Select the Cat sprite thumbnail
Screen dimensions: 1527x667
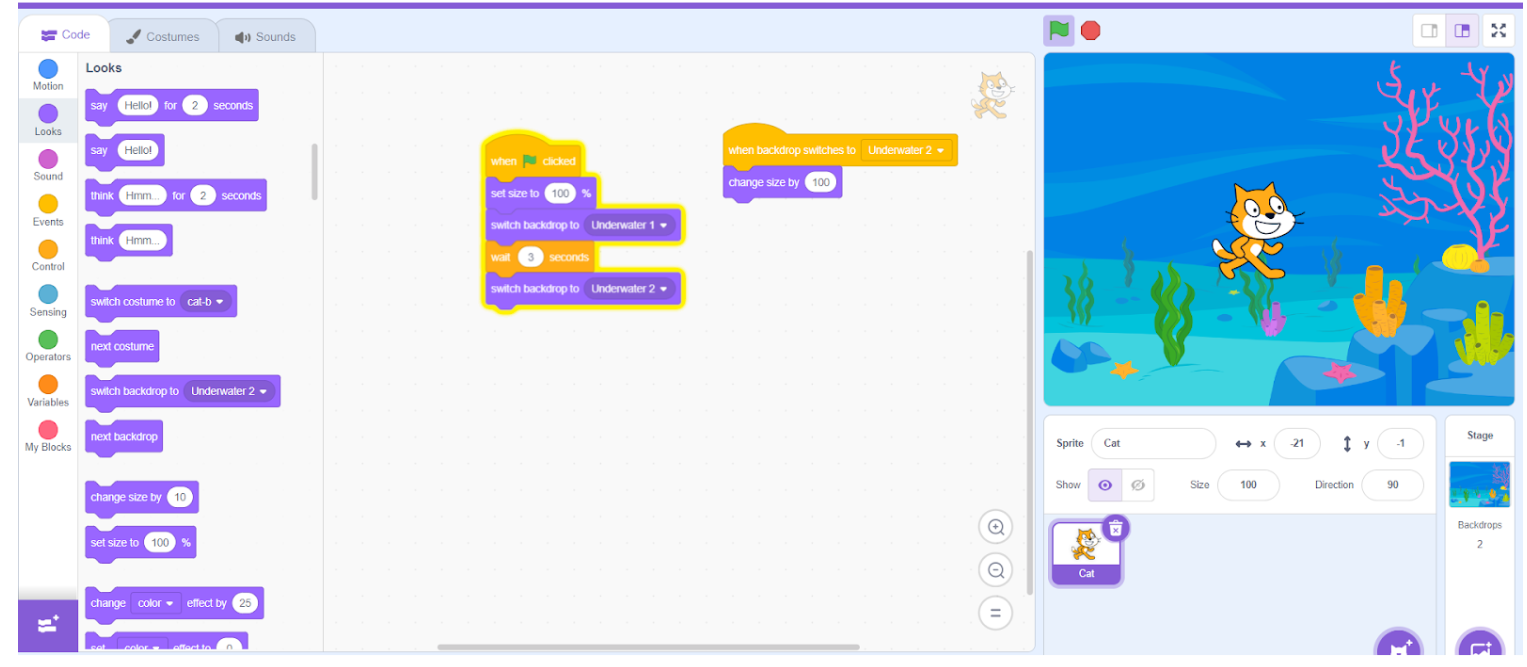tap(1086, 552)
